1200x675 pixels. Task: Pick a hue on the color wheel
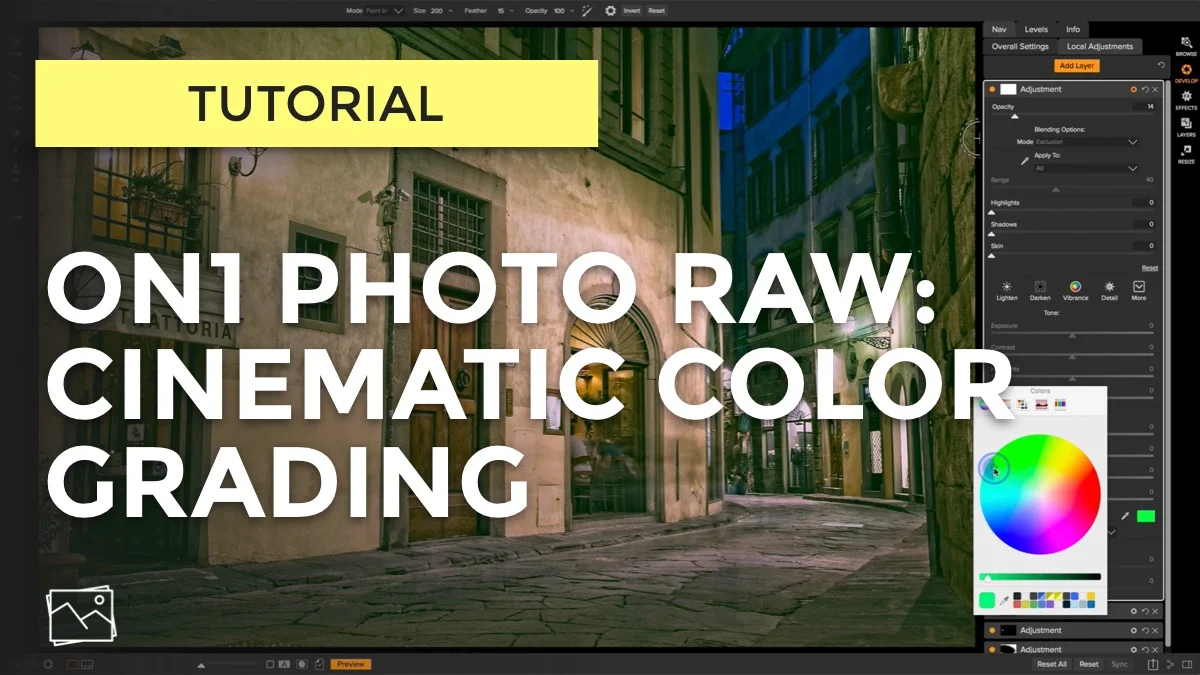coord(1040,495)
